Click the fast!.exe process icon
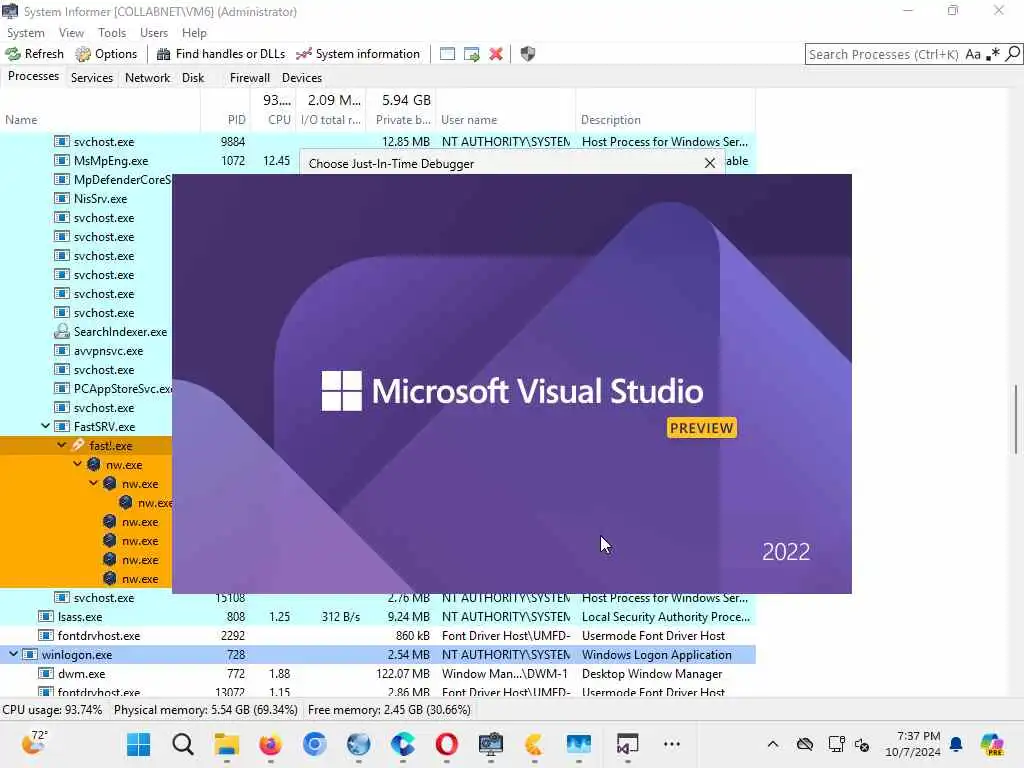 78,445
